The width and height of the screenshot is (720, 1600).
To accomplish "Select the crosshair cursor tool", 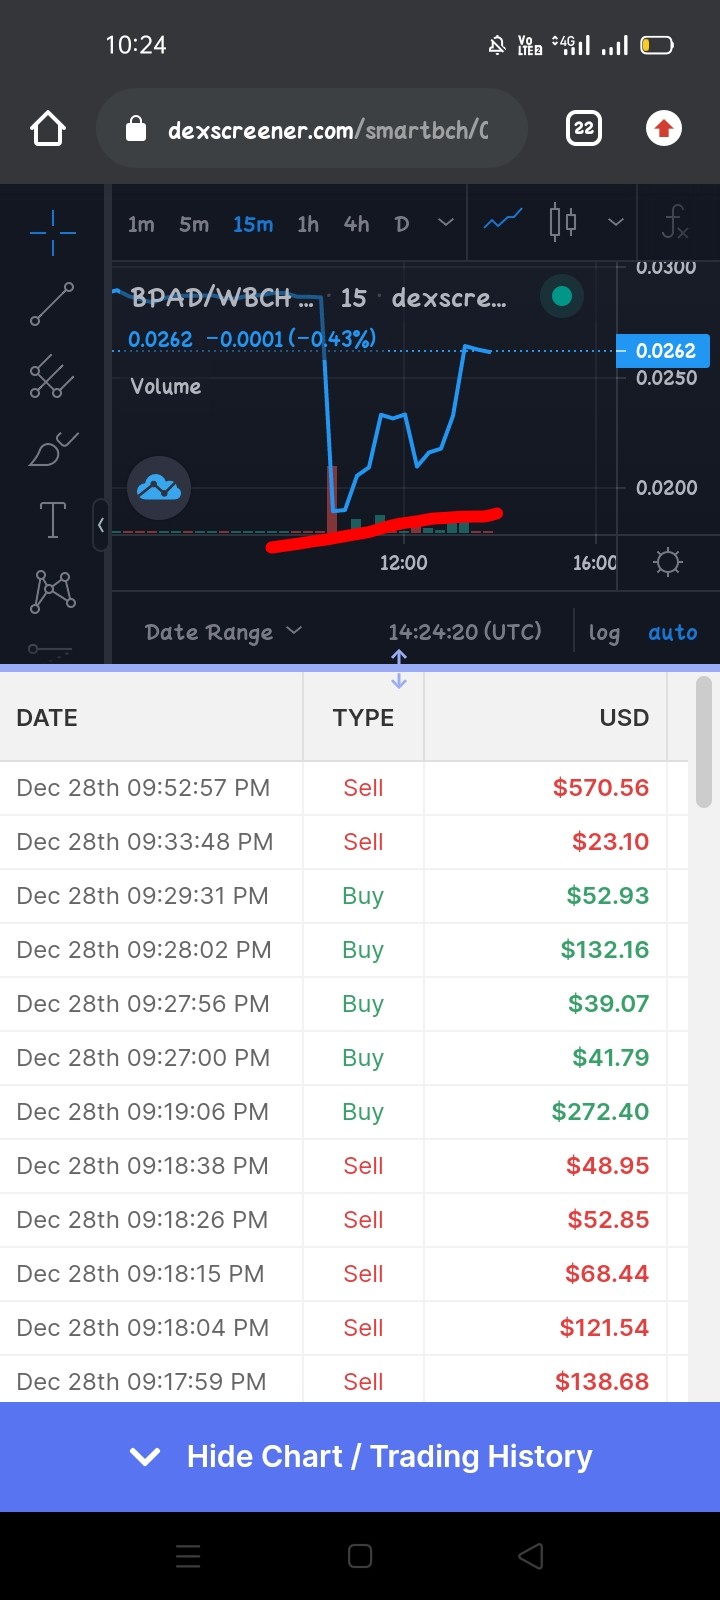I will (x=53, y=233).
